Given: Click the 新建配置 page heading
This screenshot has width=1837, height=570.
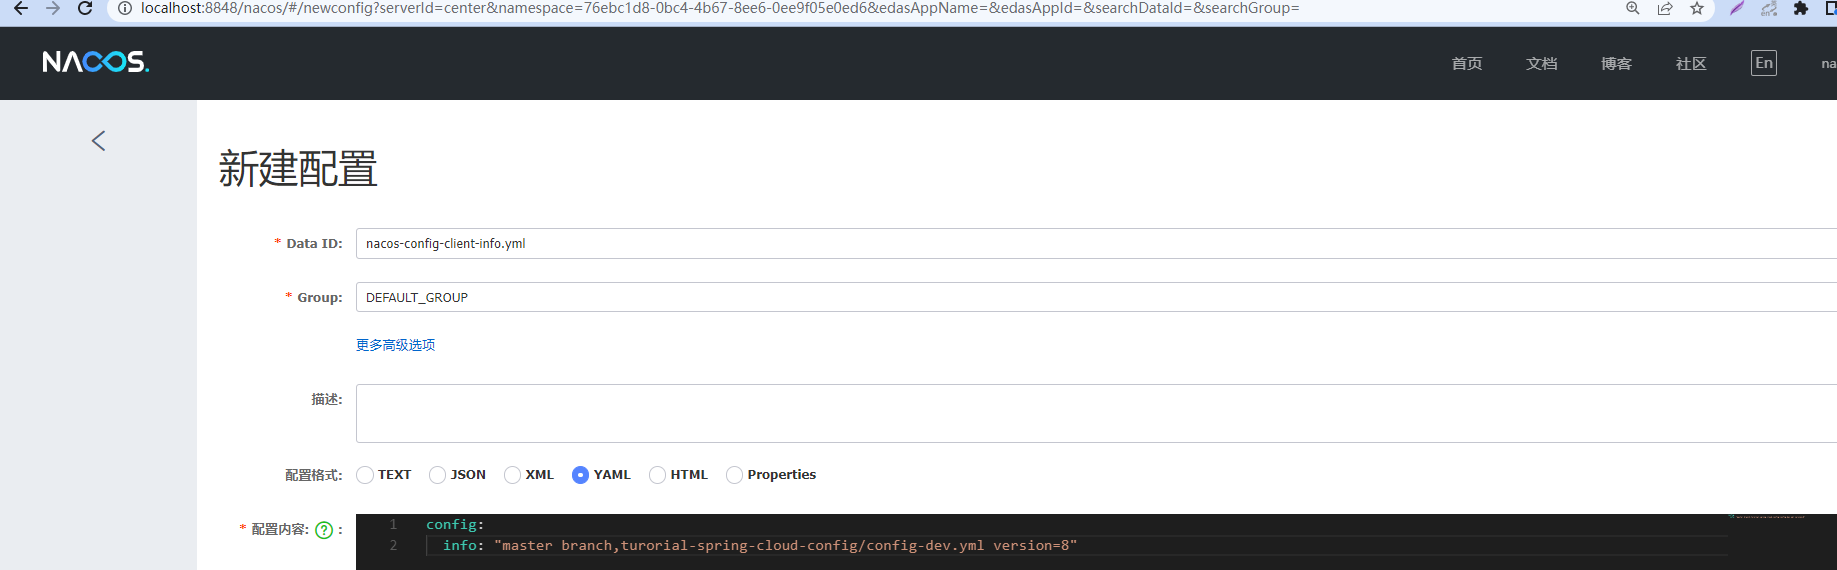Looking at the screenshot, I should tap(298, 169).
